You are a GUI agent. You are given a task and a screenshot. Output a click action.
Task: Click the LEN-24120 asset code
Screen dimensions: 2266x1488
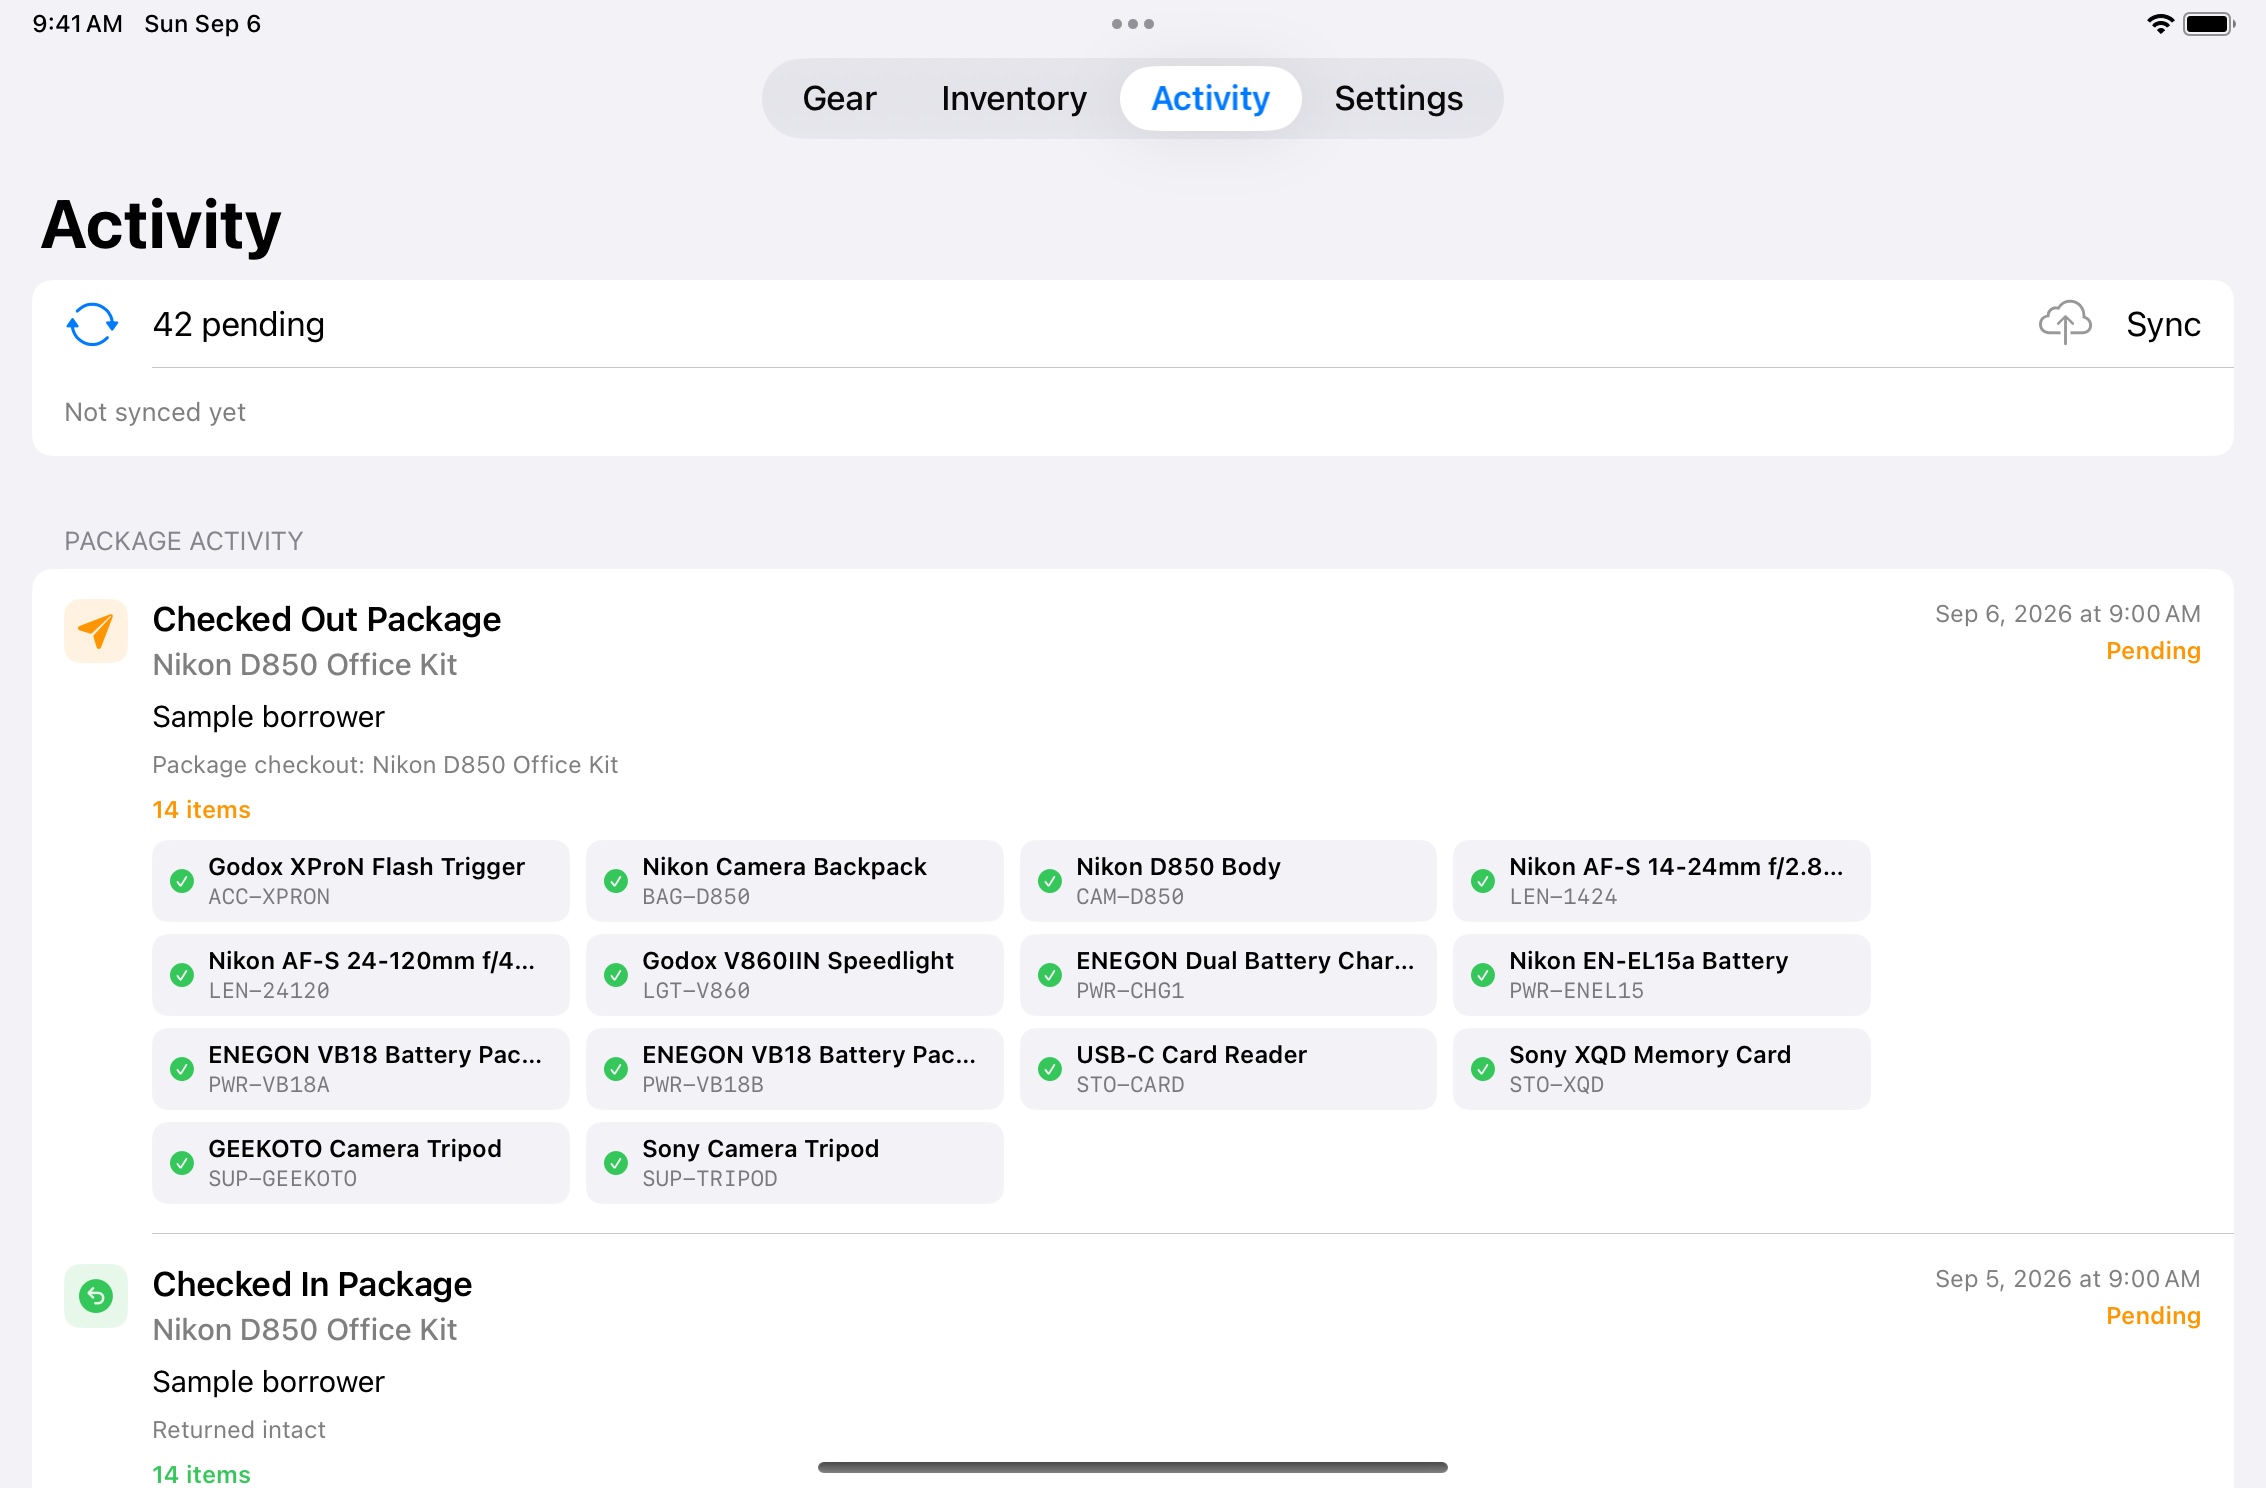269,991
